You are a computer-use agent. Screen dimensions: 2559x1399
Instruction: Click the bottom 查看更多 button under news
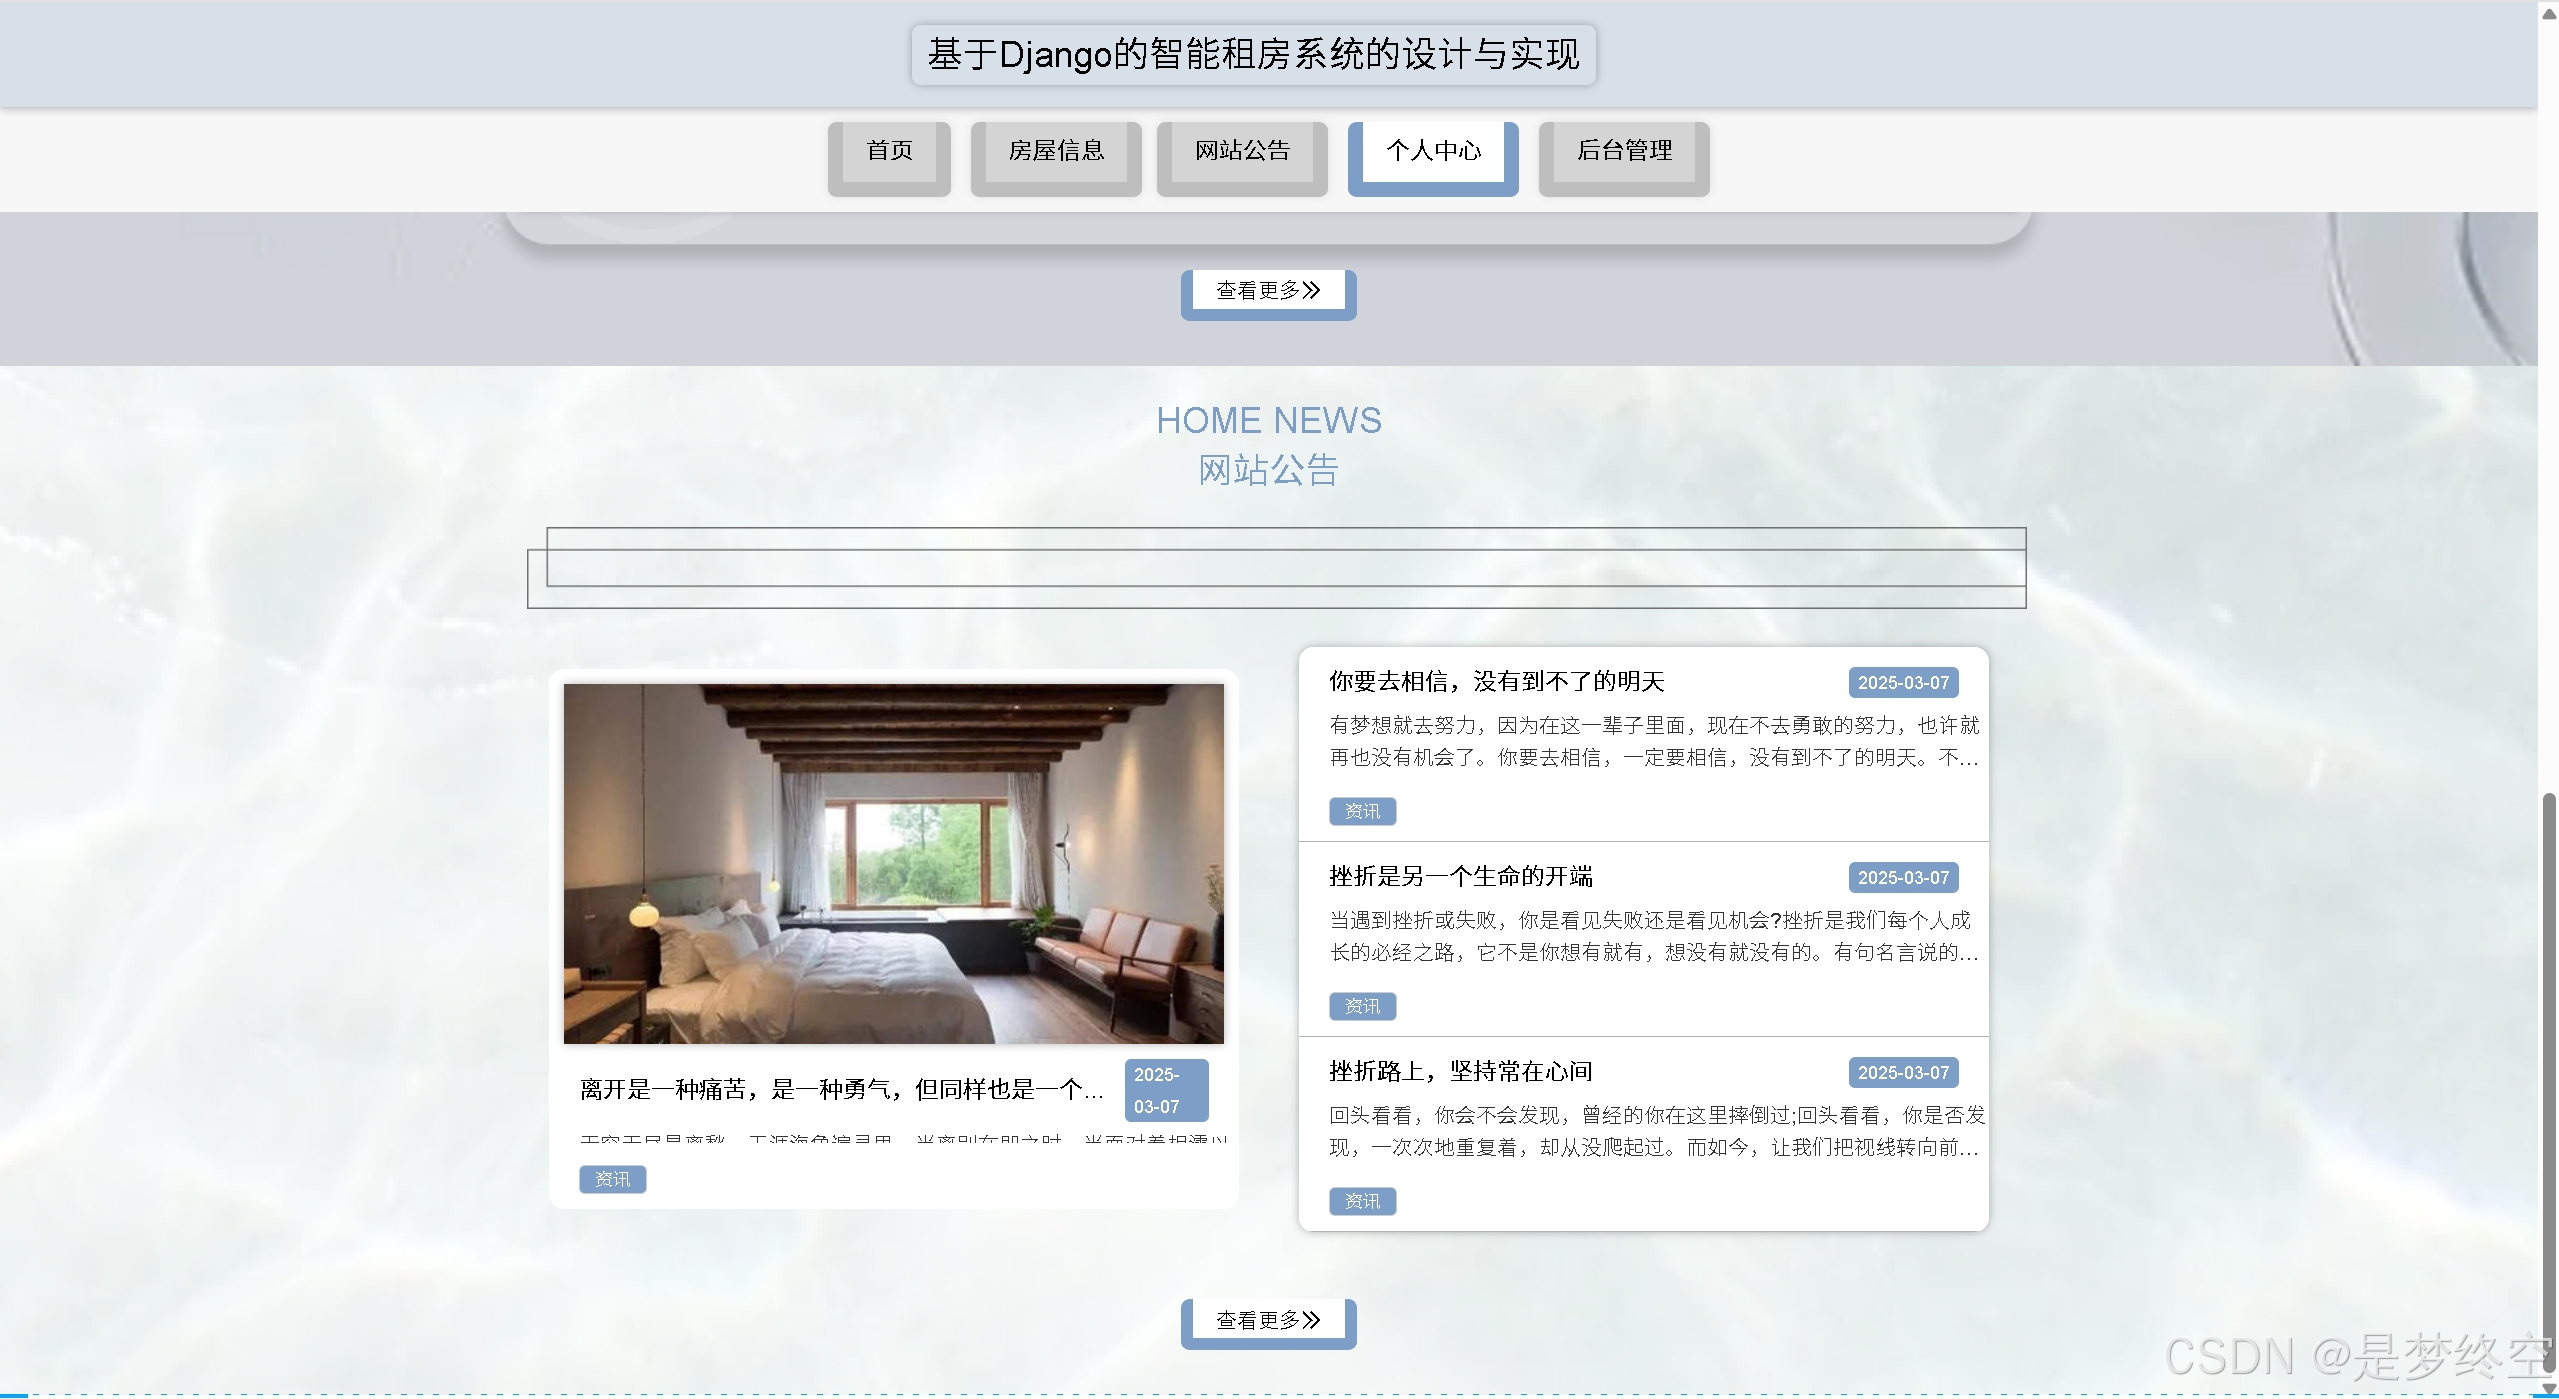(1267, 1320)
